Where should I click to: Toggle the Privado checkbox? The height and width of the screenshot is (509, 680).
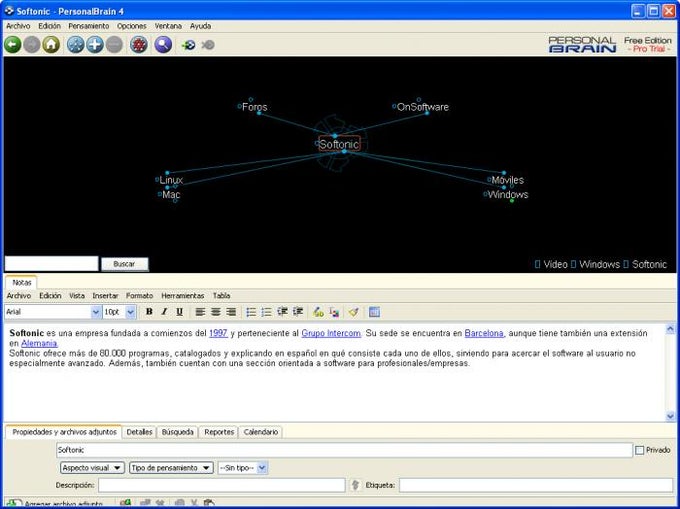[x=639, y=450]
